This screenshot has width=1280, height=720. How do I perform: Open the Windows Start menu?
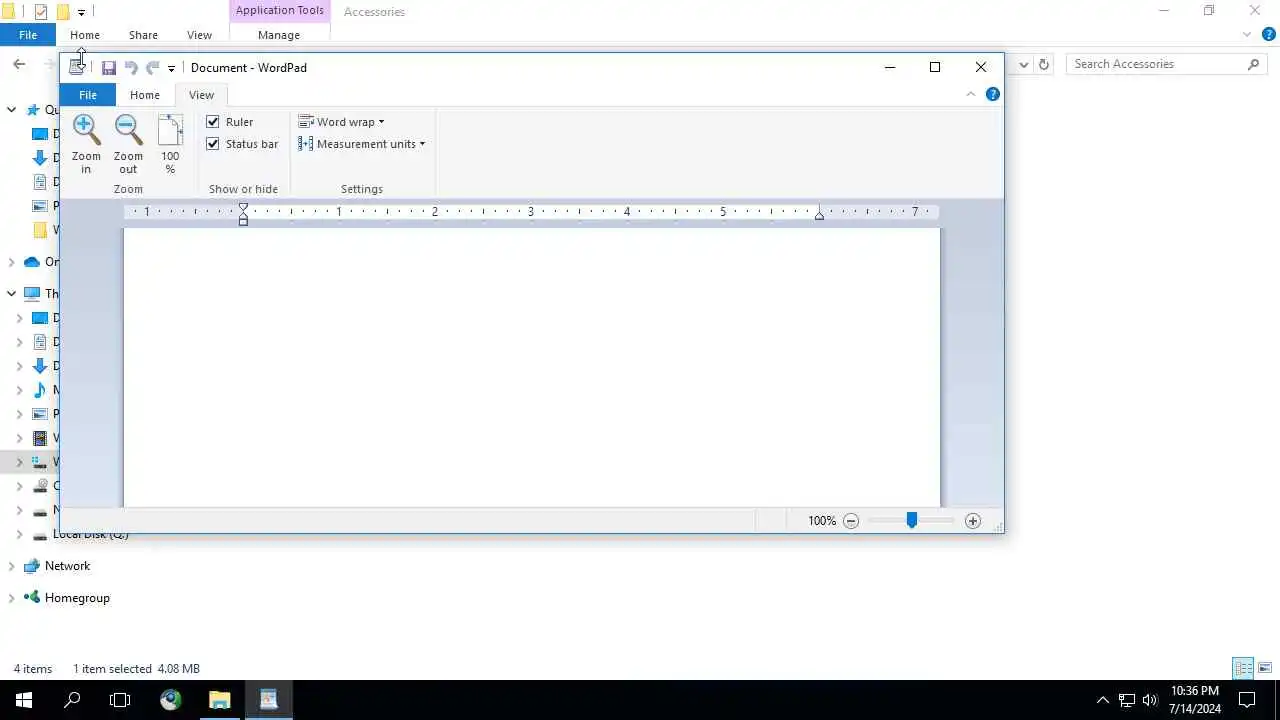click(x=24, y=700)
